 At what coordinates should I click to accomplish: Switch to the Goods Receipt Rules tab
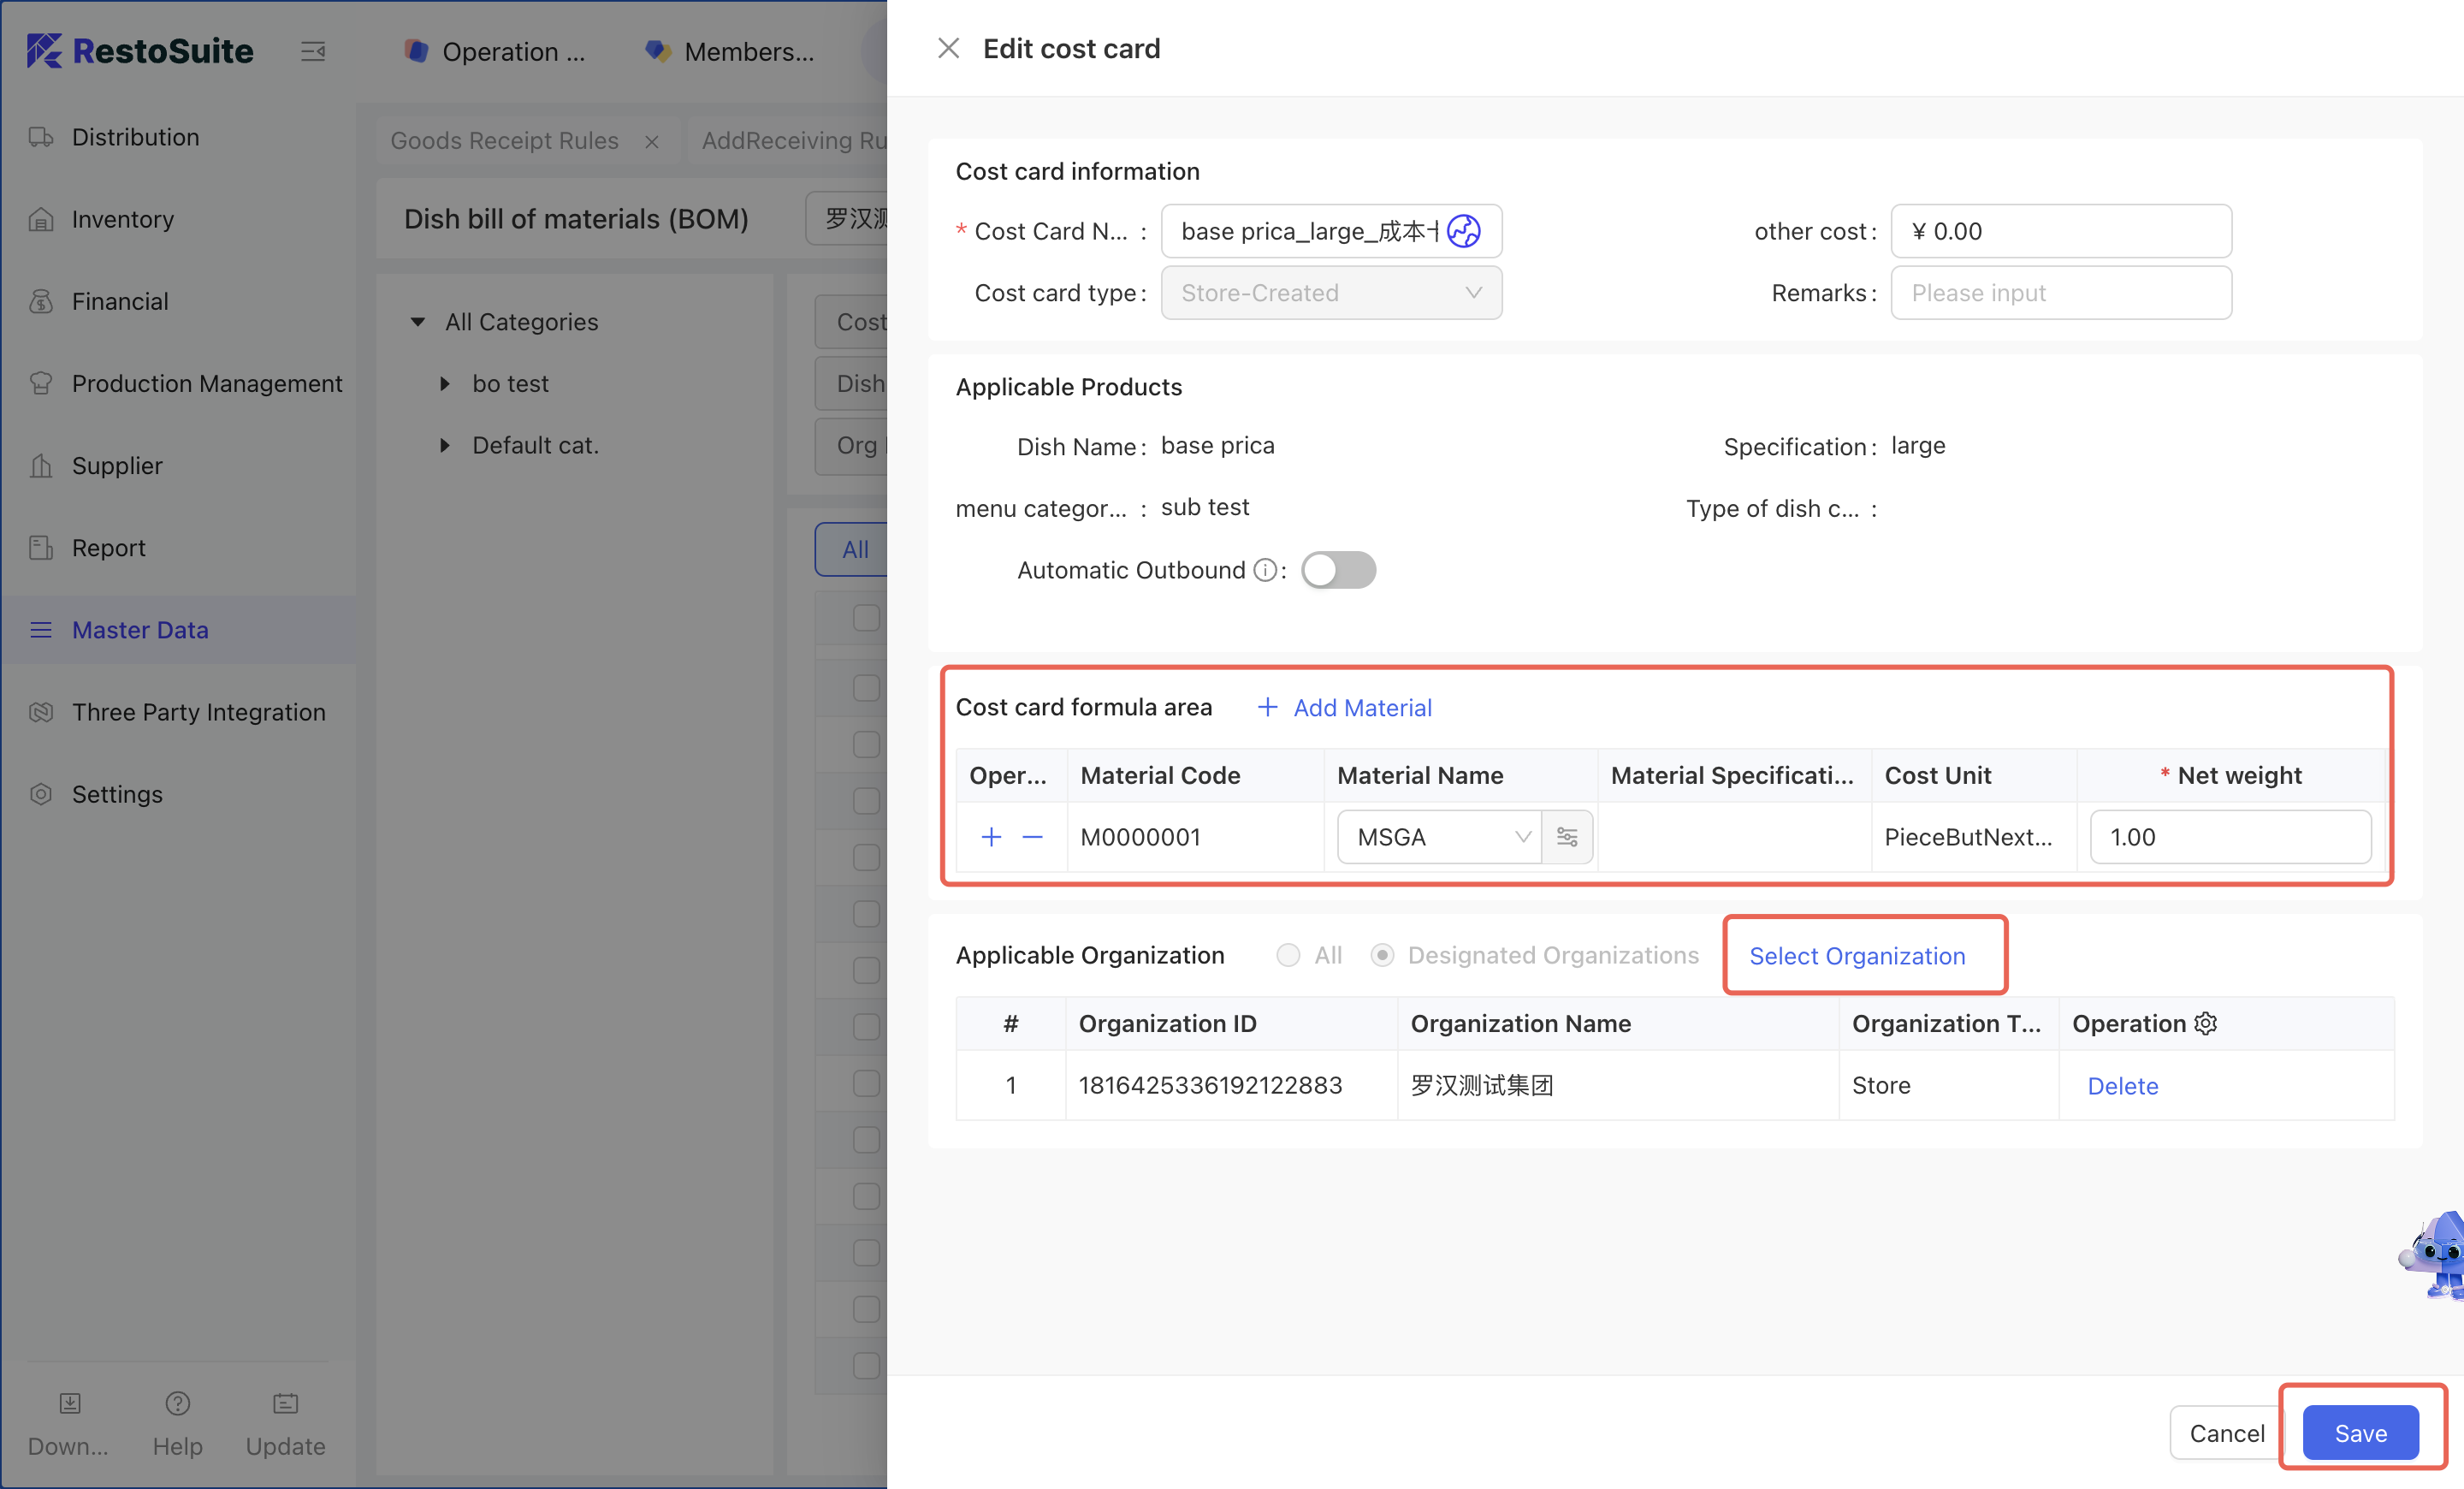coord(504,141)
